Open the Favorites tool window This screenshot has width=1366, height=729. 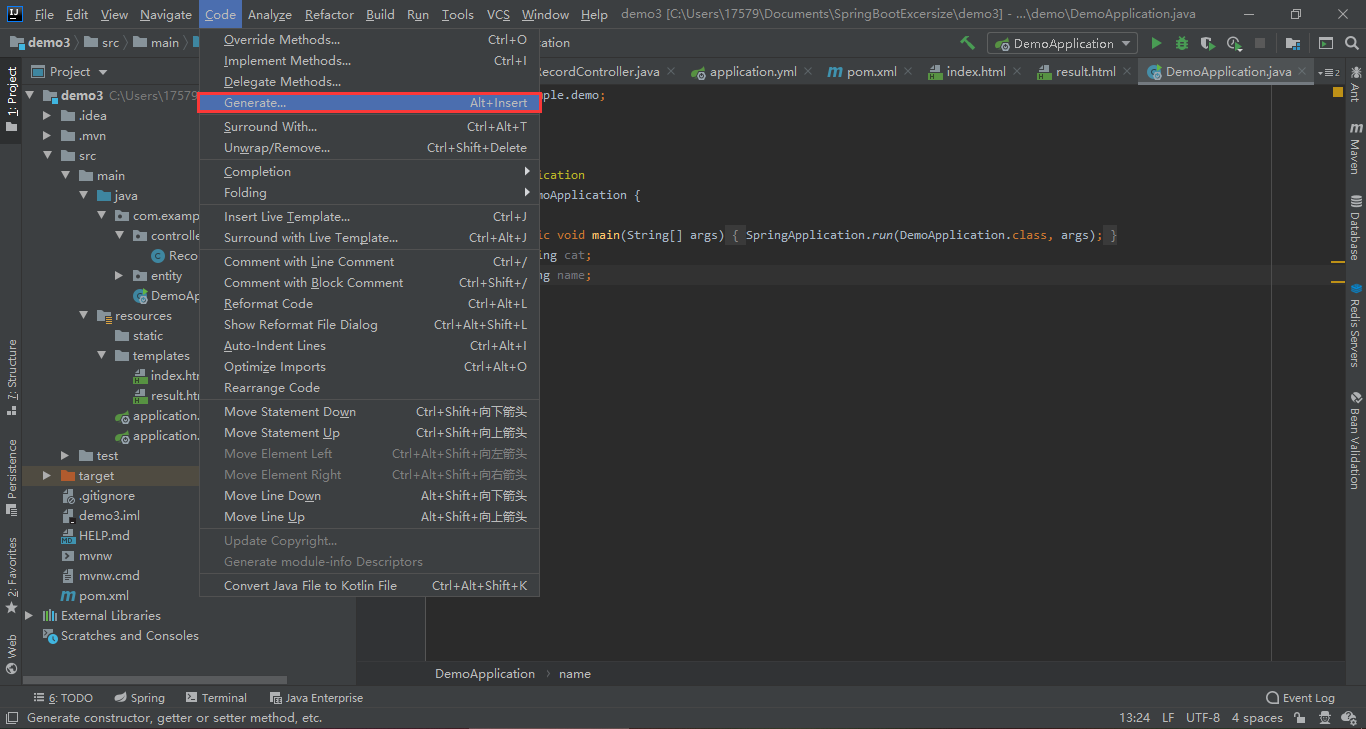[x=12, y=575]
